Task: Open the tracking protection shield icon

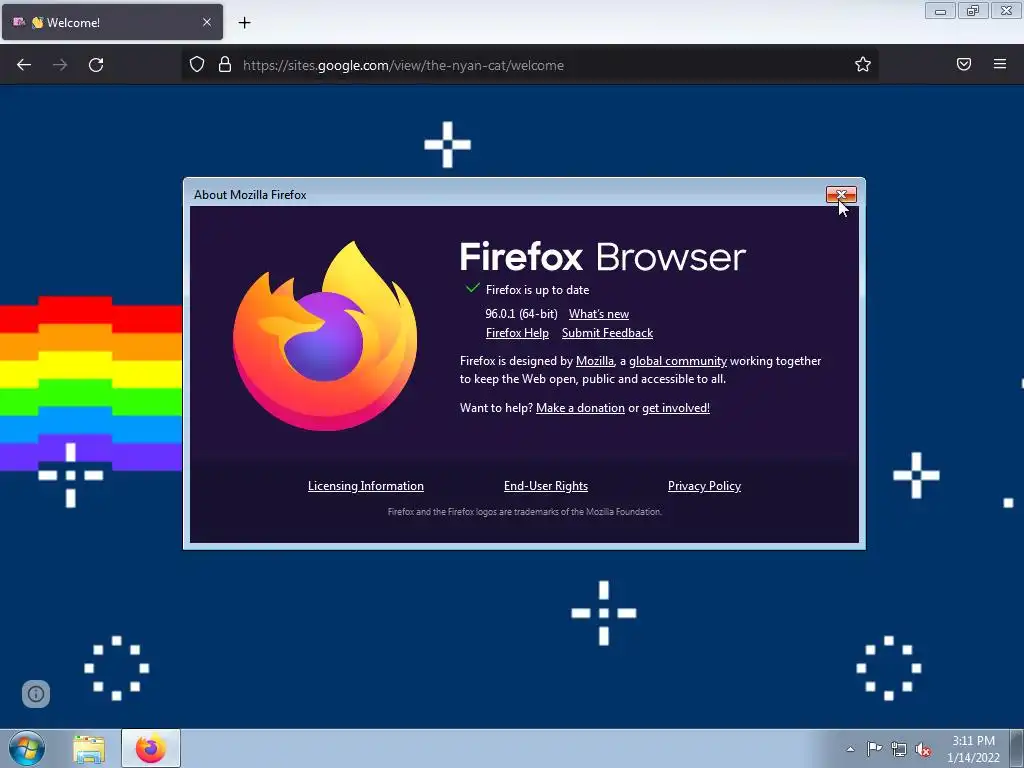Action: tap(197, 65)
